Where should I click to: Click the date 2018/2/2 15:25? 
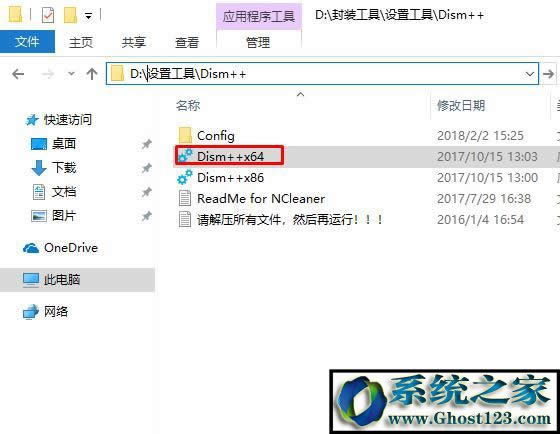click(480, 136)
